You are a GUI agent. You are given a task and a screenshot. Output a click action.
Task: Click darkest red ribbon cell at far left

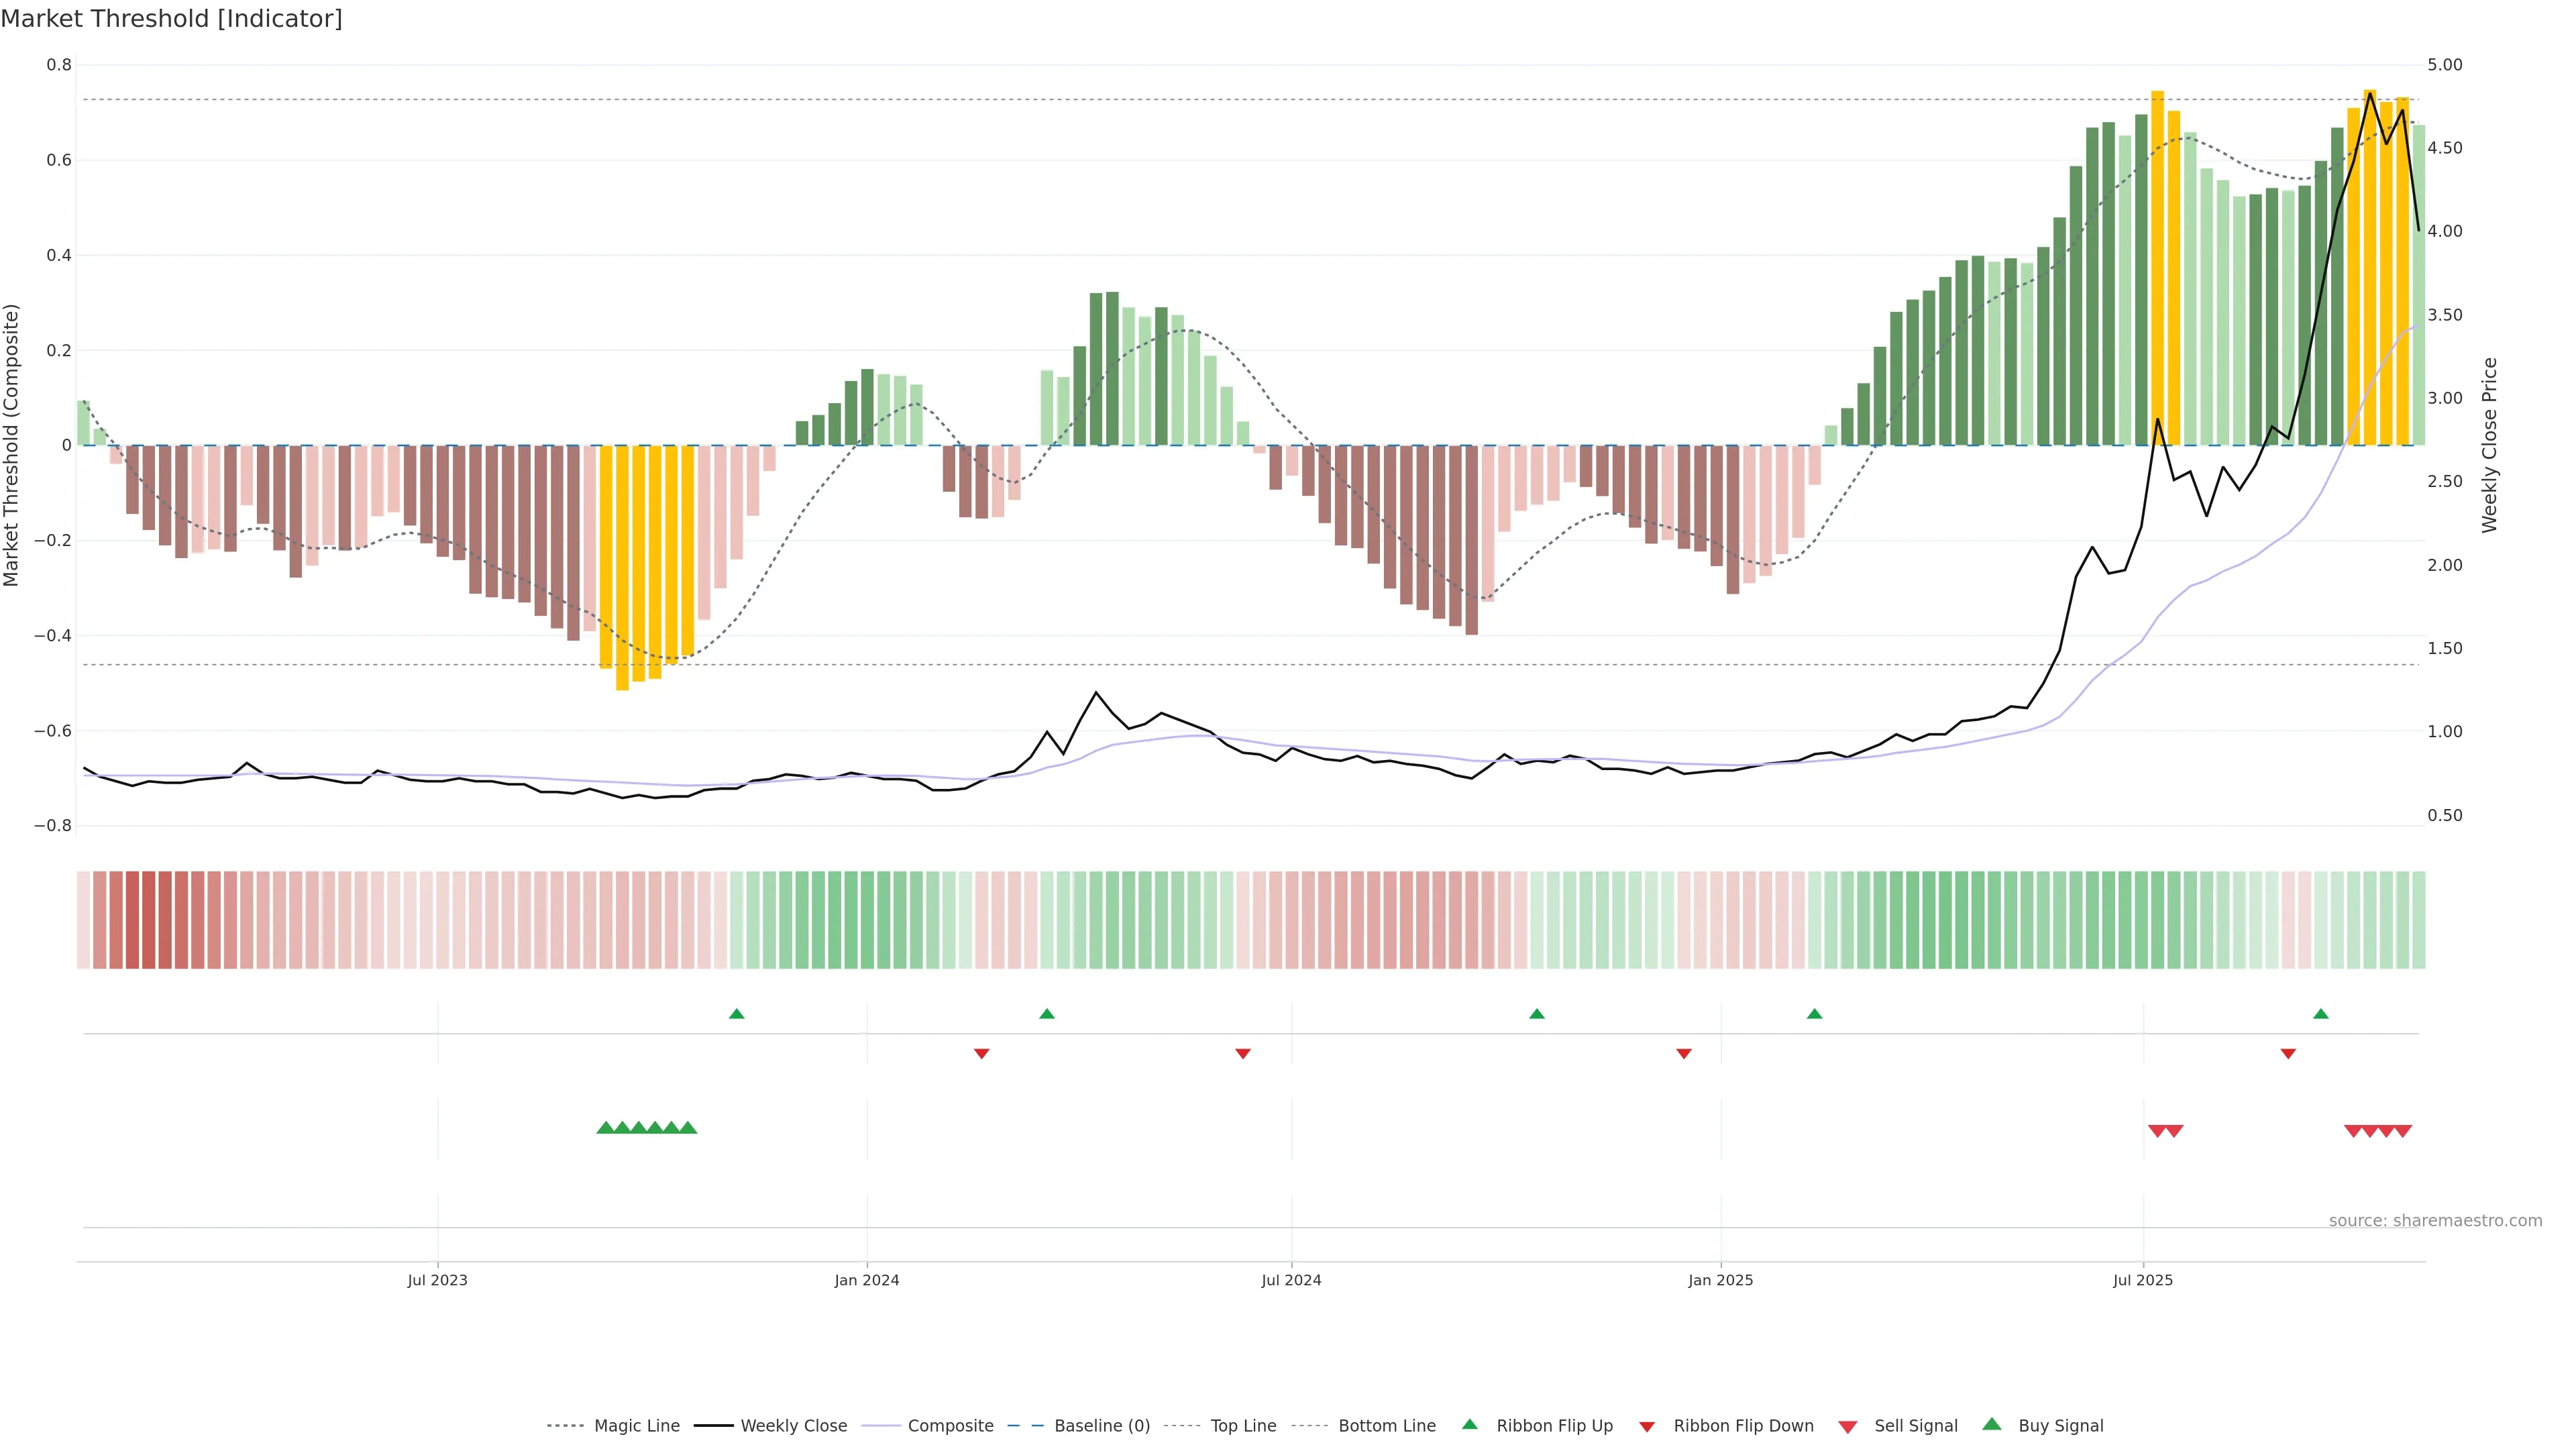(x=149, y=920)
